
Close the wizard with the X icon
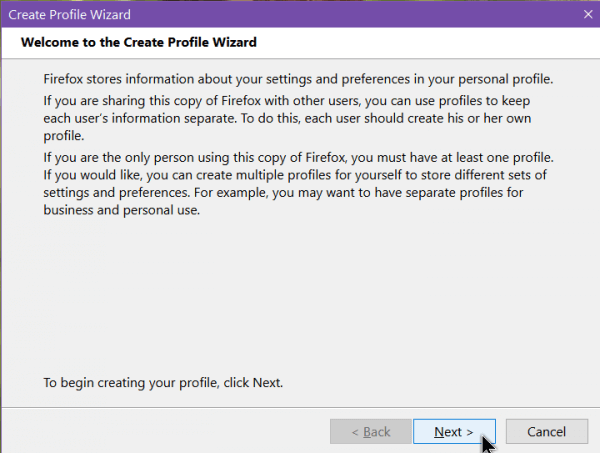588,15
